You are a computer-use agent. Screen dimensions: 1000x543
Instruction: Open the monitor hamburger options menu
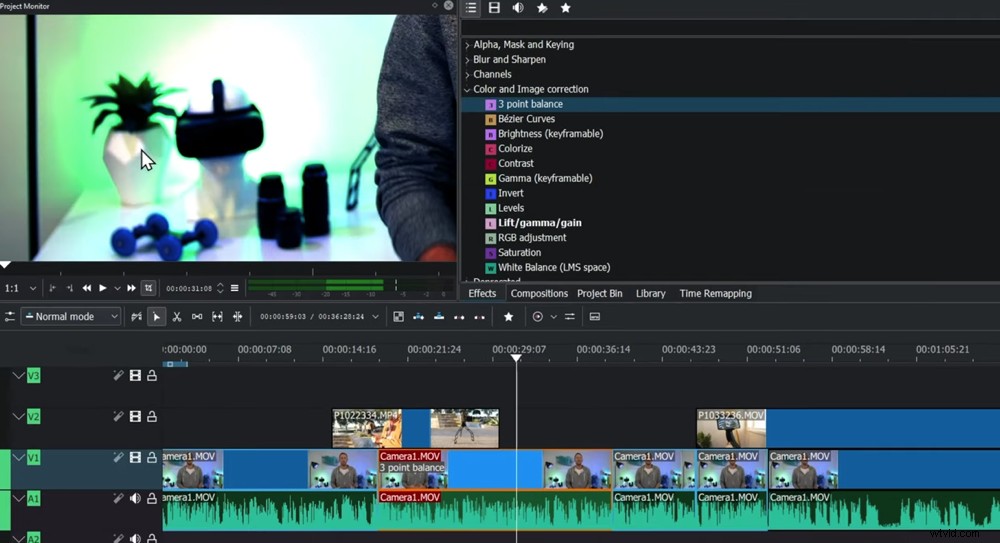pos(235,288)
